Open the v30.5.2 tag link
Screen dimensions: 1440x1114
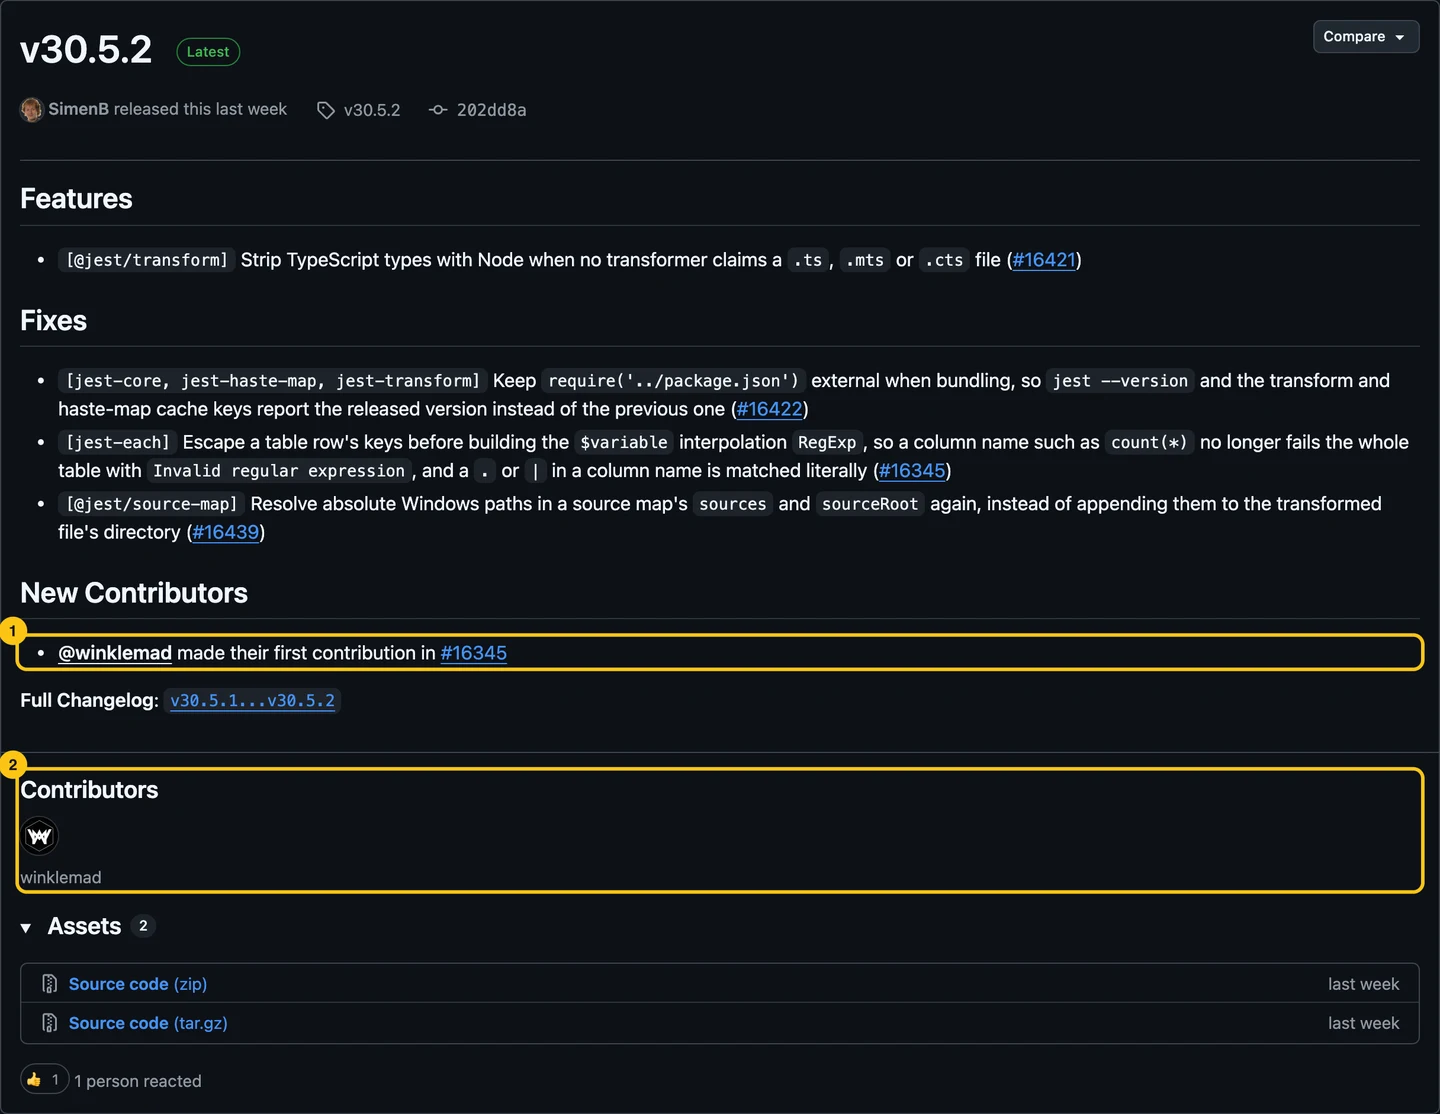tap(372, 110)
